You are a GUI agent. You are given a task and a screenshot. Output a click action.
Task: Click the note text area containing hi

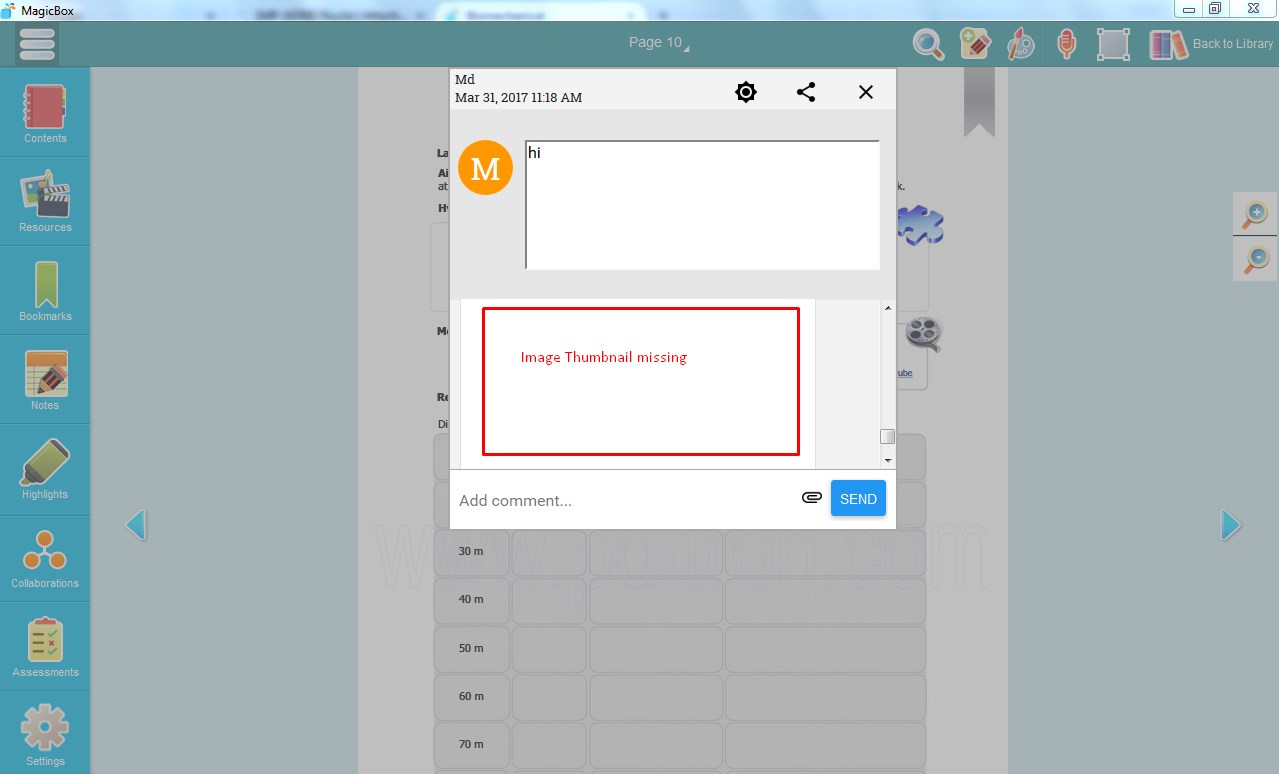(x=702, y=205)
